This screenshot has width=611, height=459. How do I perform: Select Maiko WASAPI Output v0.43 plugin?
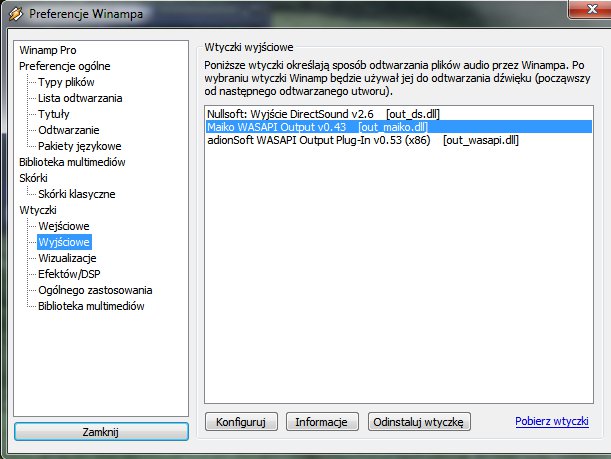coord(399,127)
